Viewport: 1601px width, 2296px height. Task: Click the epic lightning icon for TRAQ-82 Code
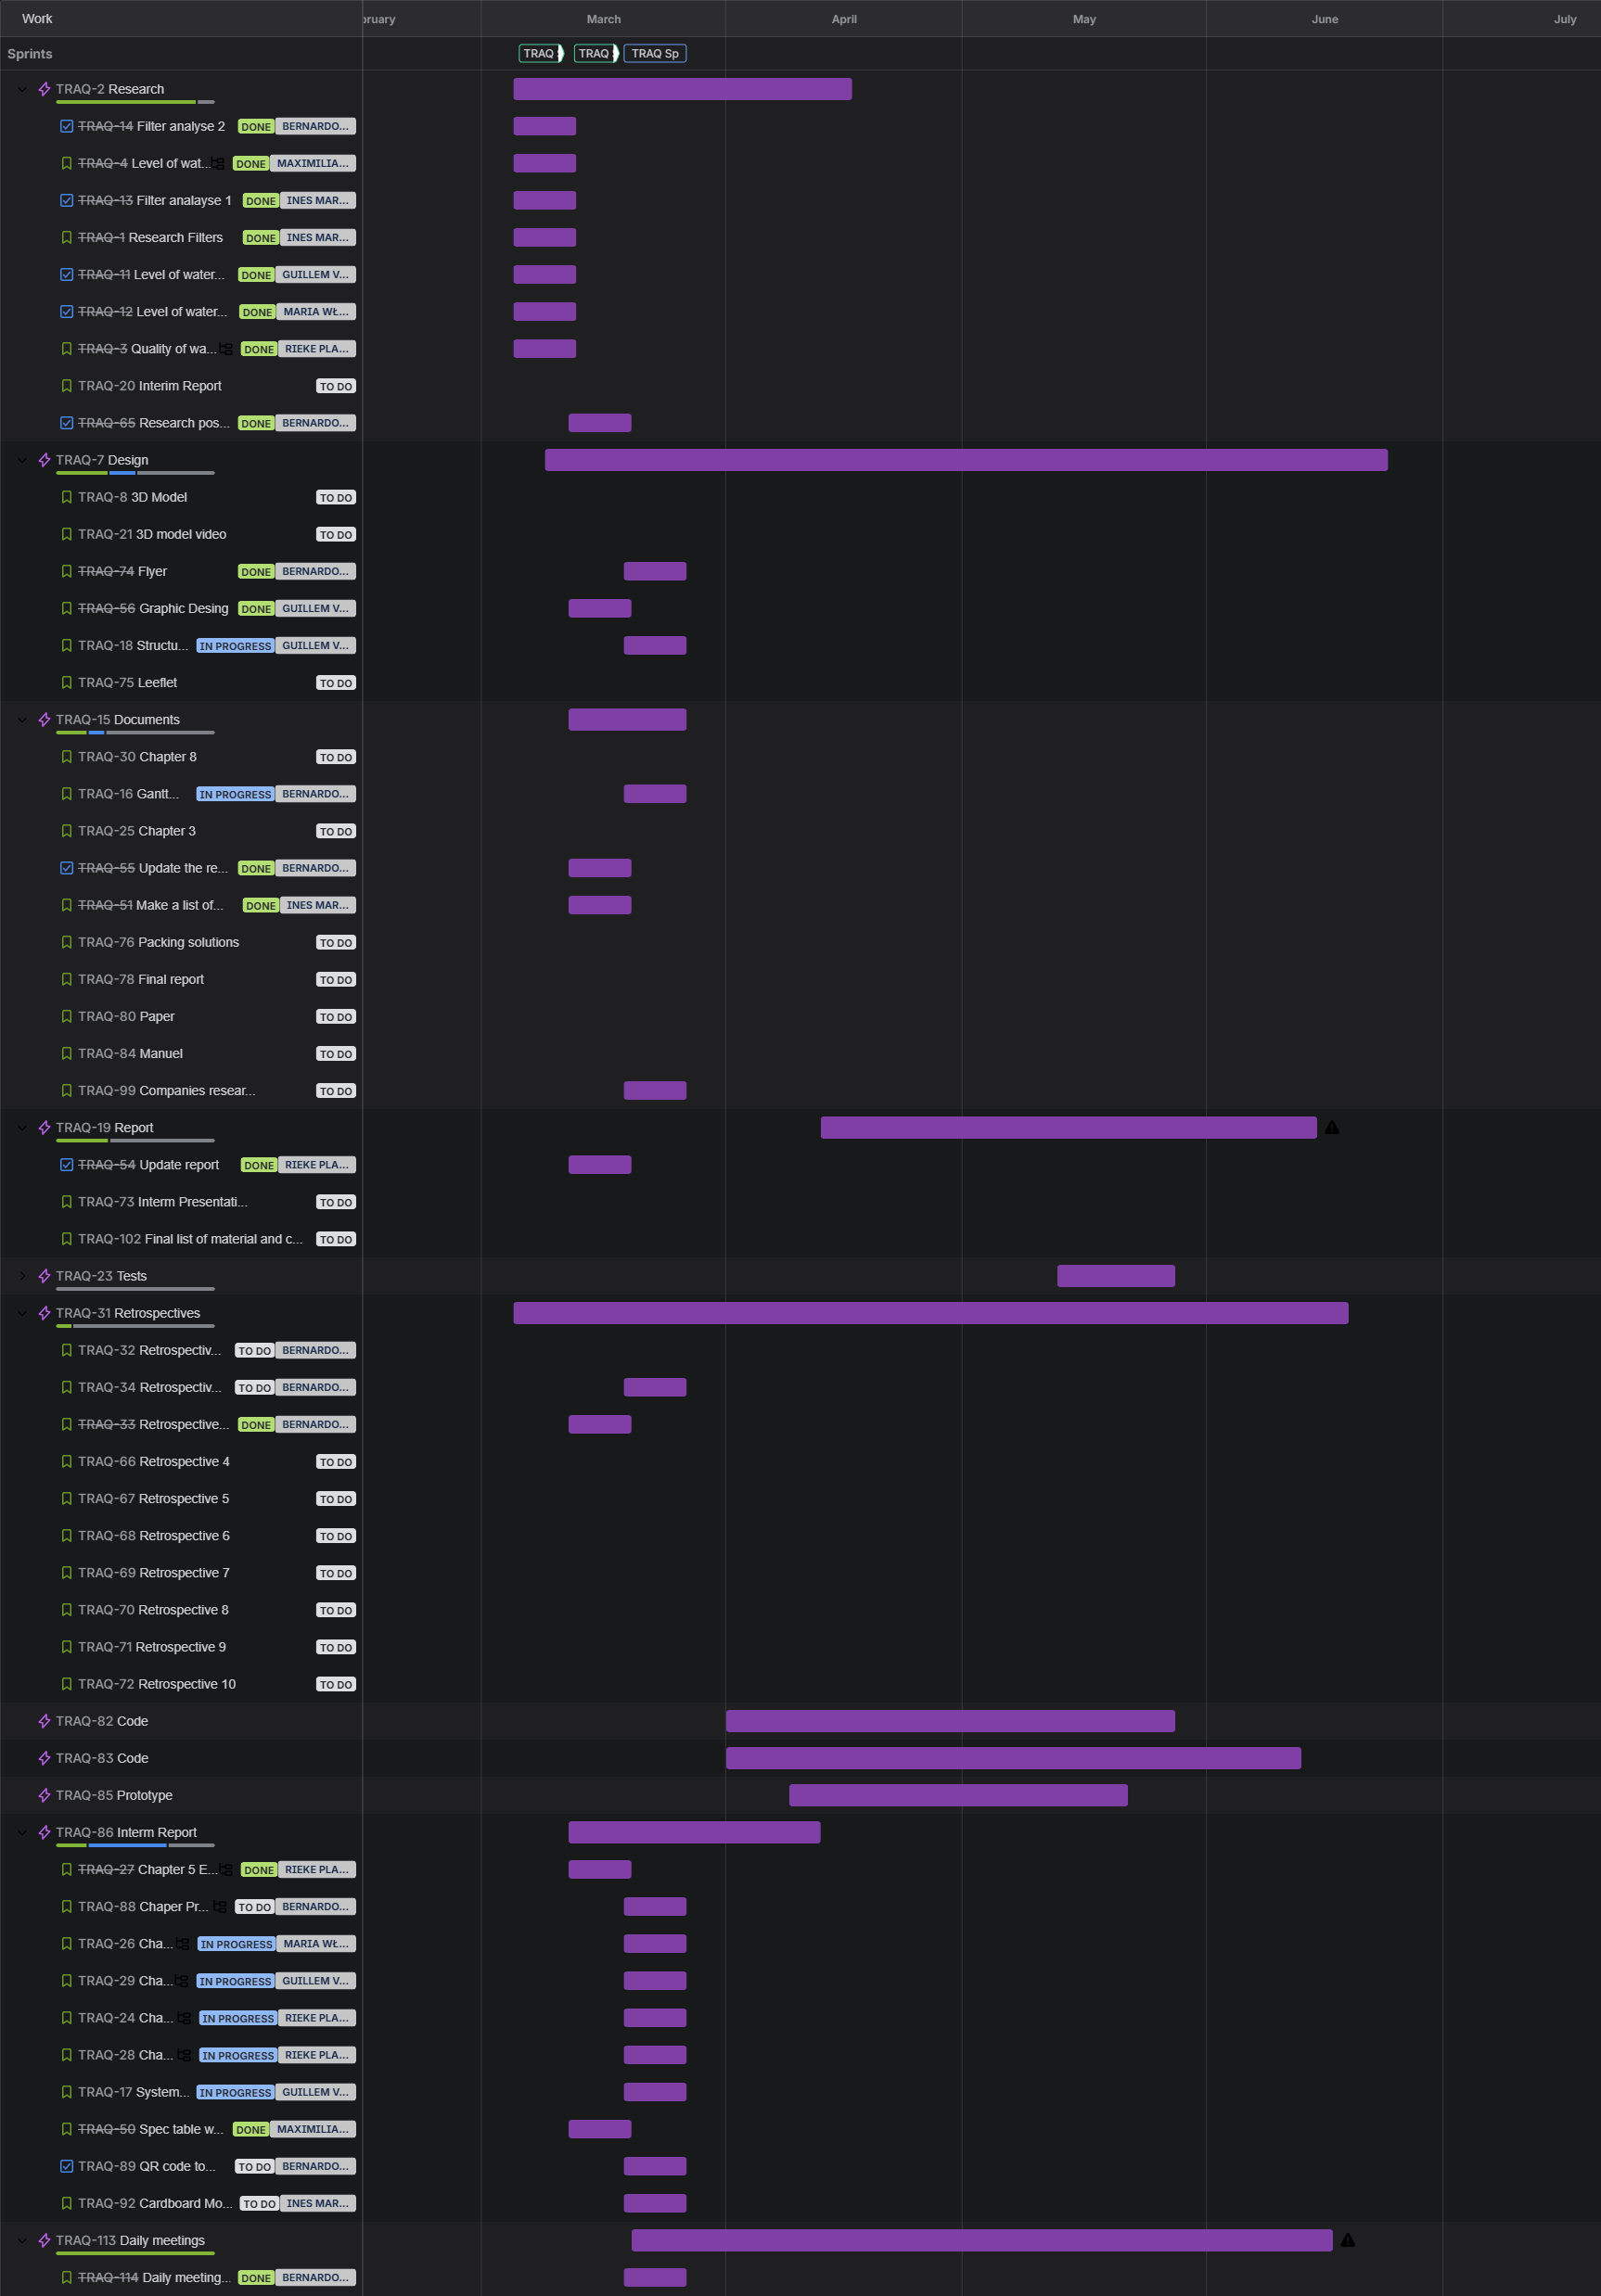tap(44, 1721)
